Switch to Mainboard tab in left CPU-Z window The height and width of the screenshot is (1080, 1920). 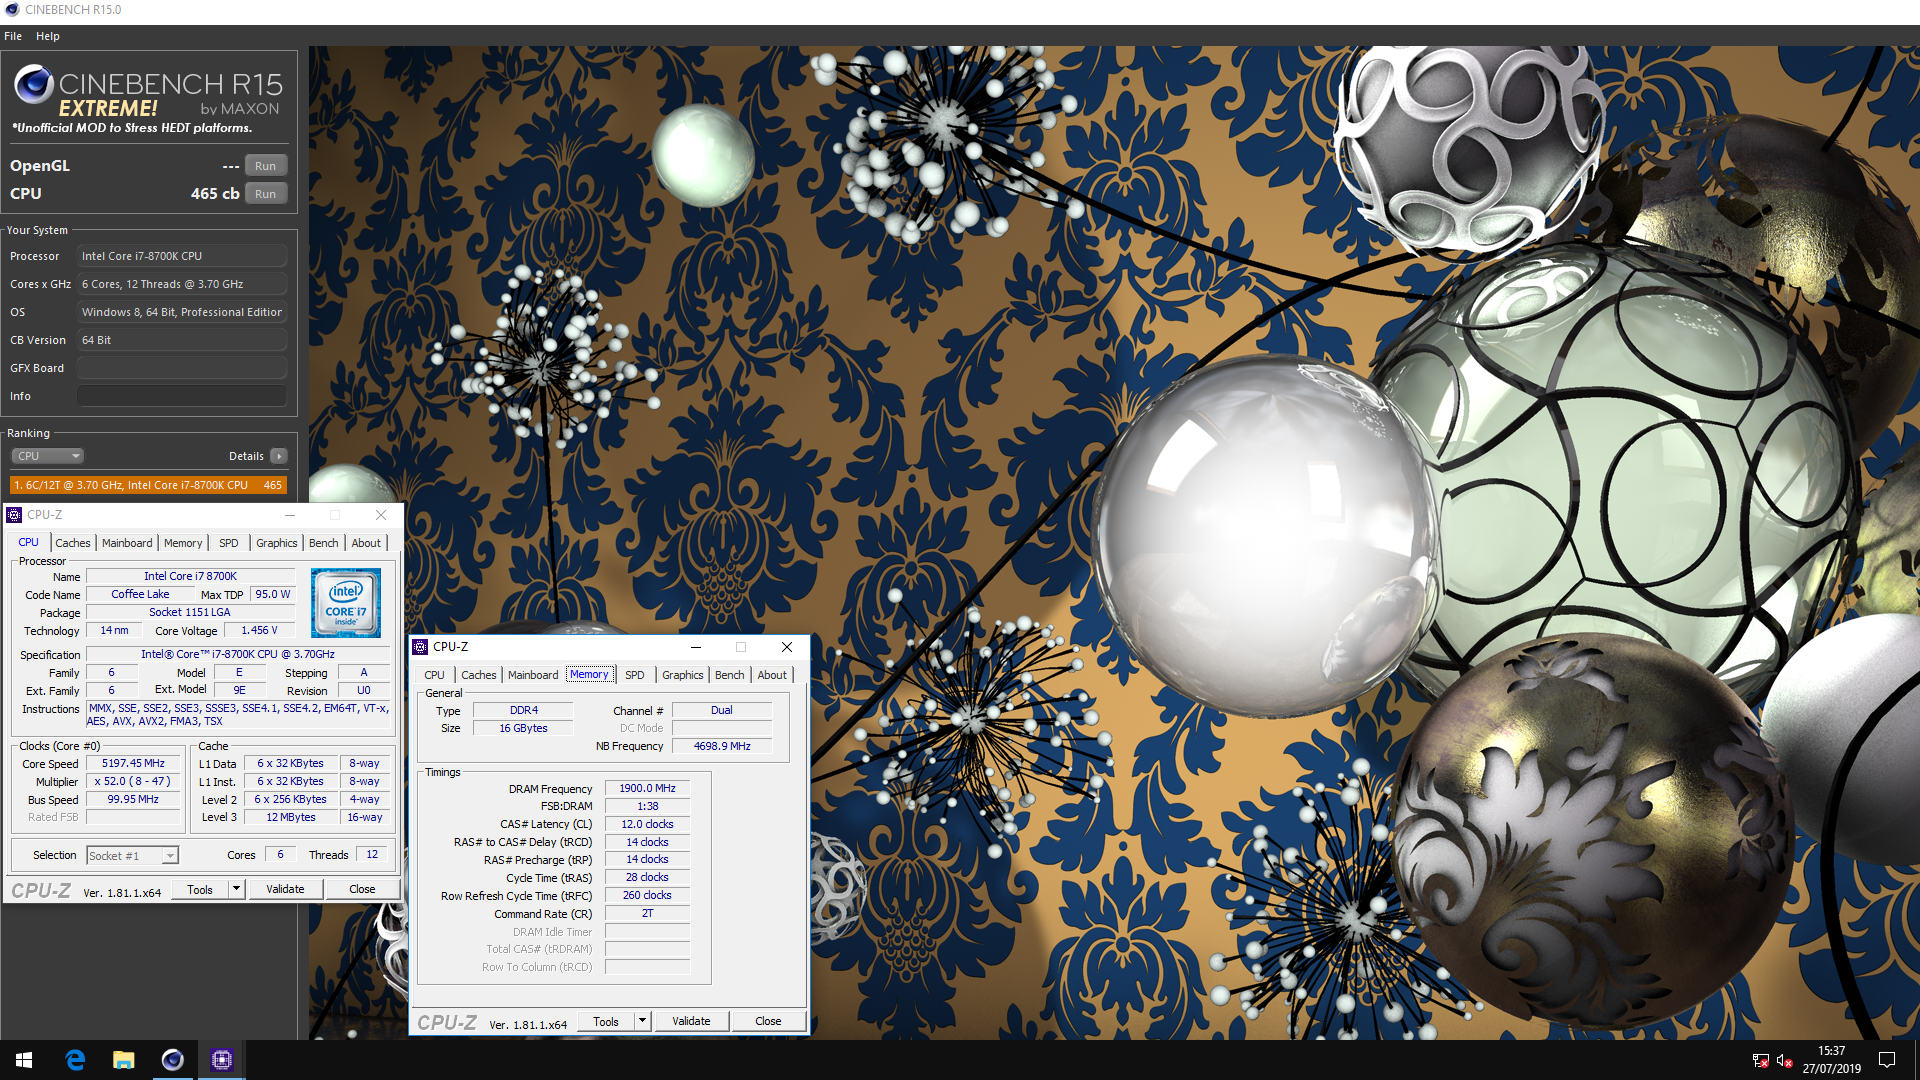pos(127,543)
